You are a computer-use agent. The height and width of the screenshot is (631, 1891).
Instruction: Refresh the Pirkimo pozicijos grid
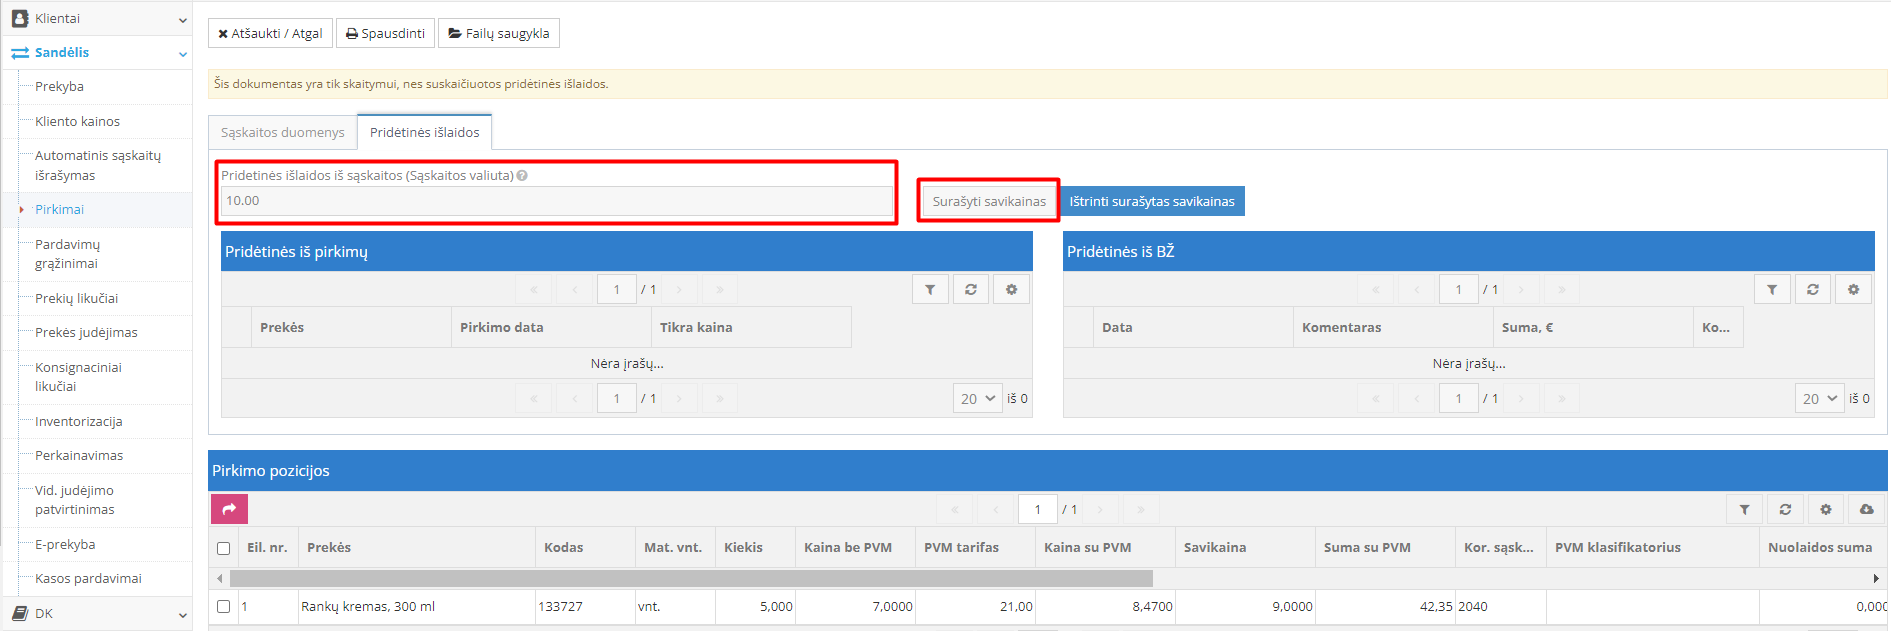click(1785, 509)
